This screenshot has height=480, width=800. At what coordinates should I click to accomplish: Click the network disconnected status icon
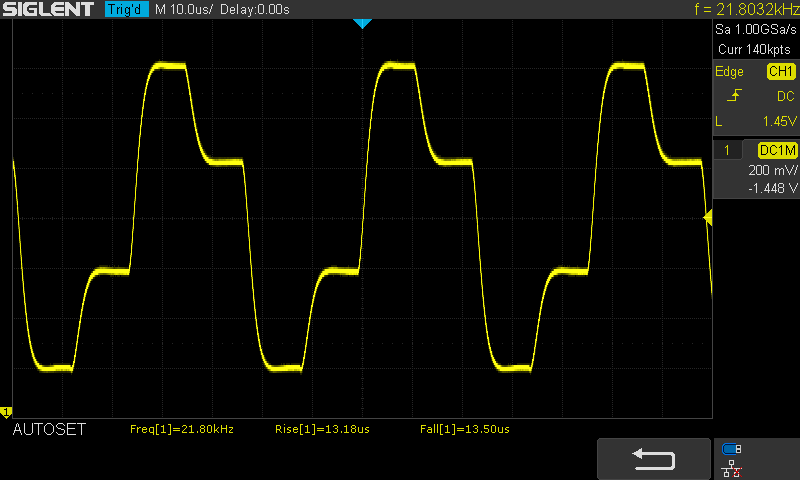(x=732, y=469)
